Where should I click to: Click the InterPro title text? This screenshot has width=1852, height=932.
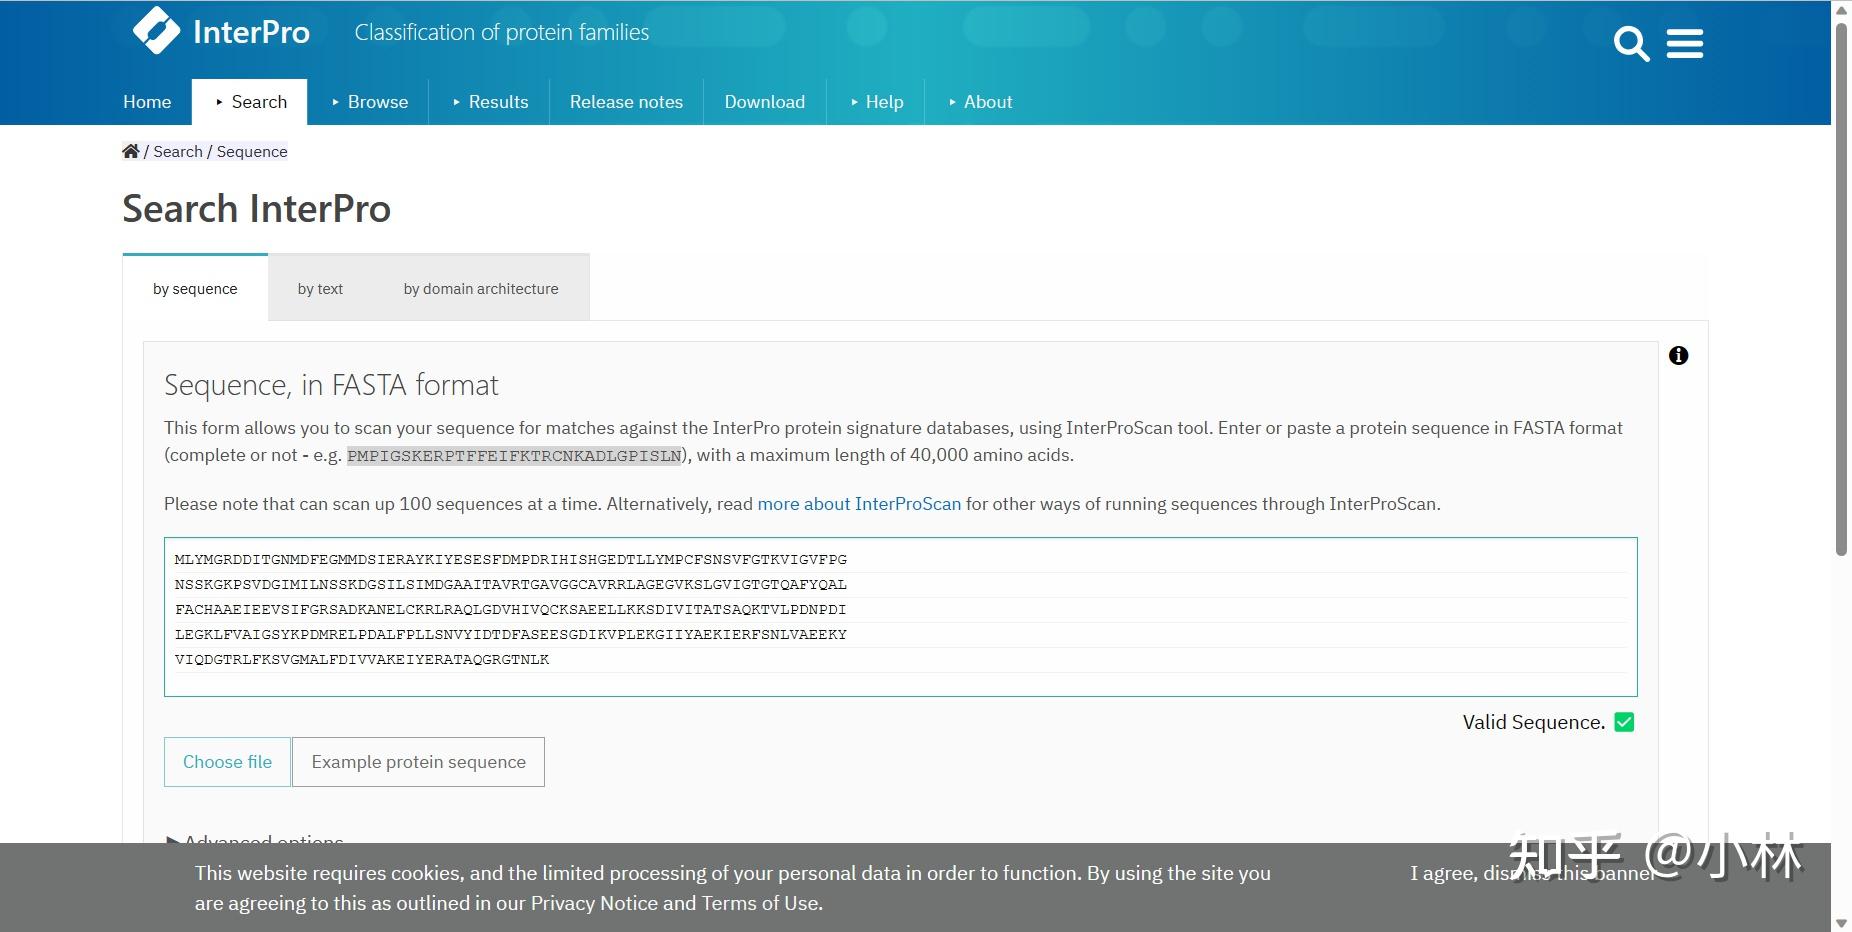click(251, 32)
